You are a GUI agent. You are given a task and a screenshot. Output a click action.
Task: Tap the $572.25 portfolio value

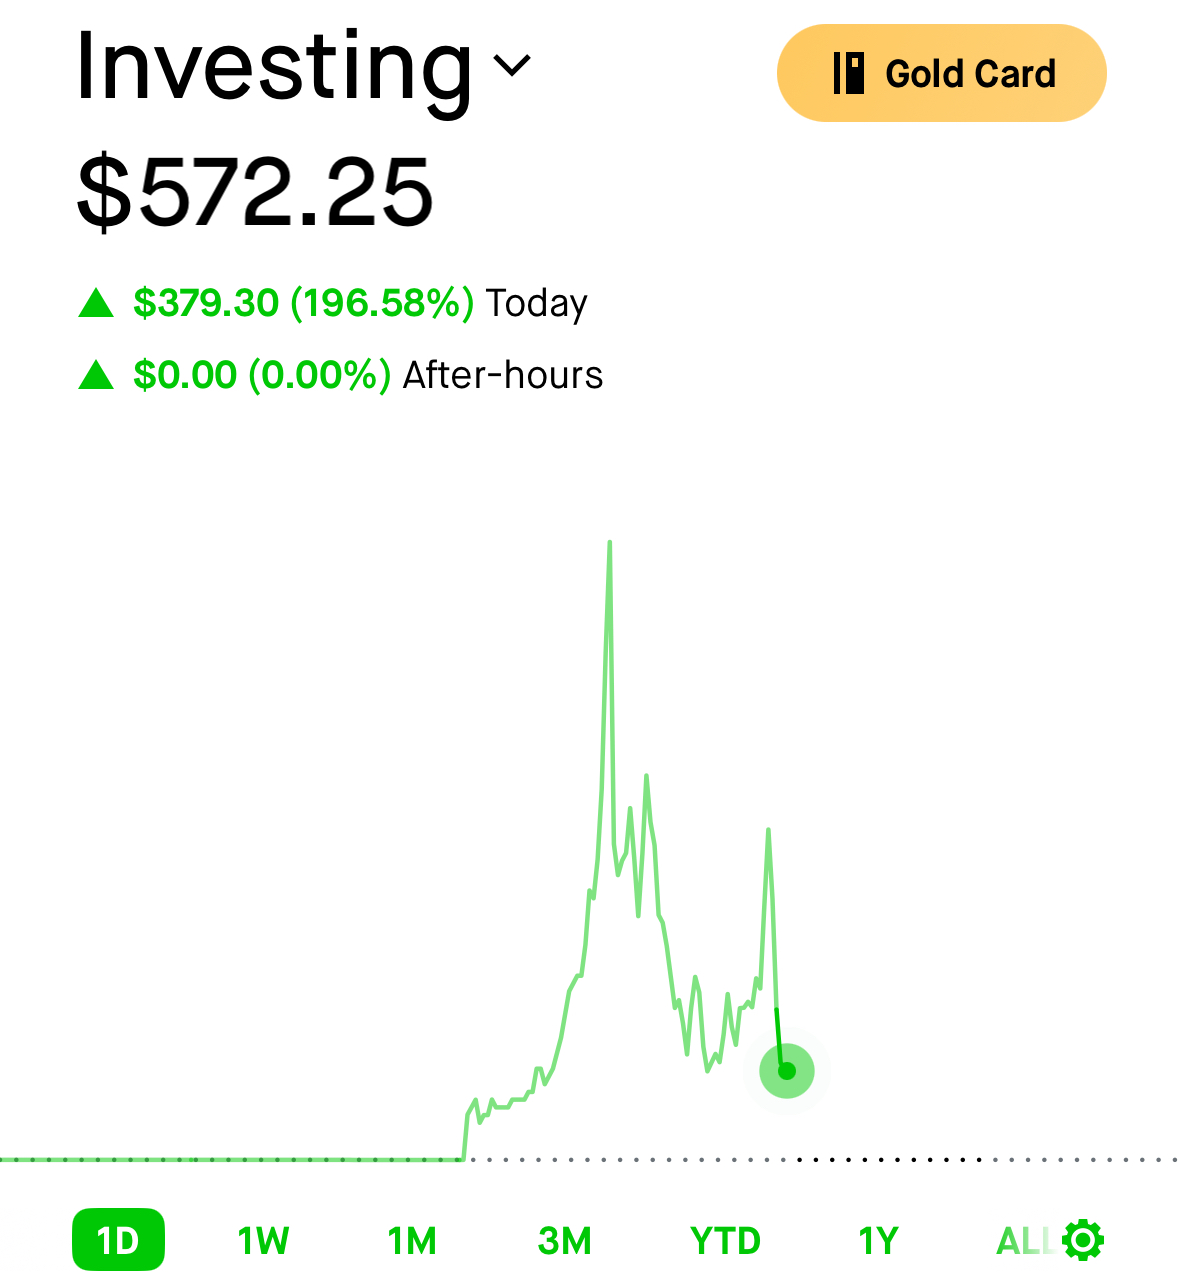[x=255, y=192]
